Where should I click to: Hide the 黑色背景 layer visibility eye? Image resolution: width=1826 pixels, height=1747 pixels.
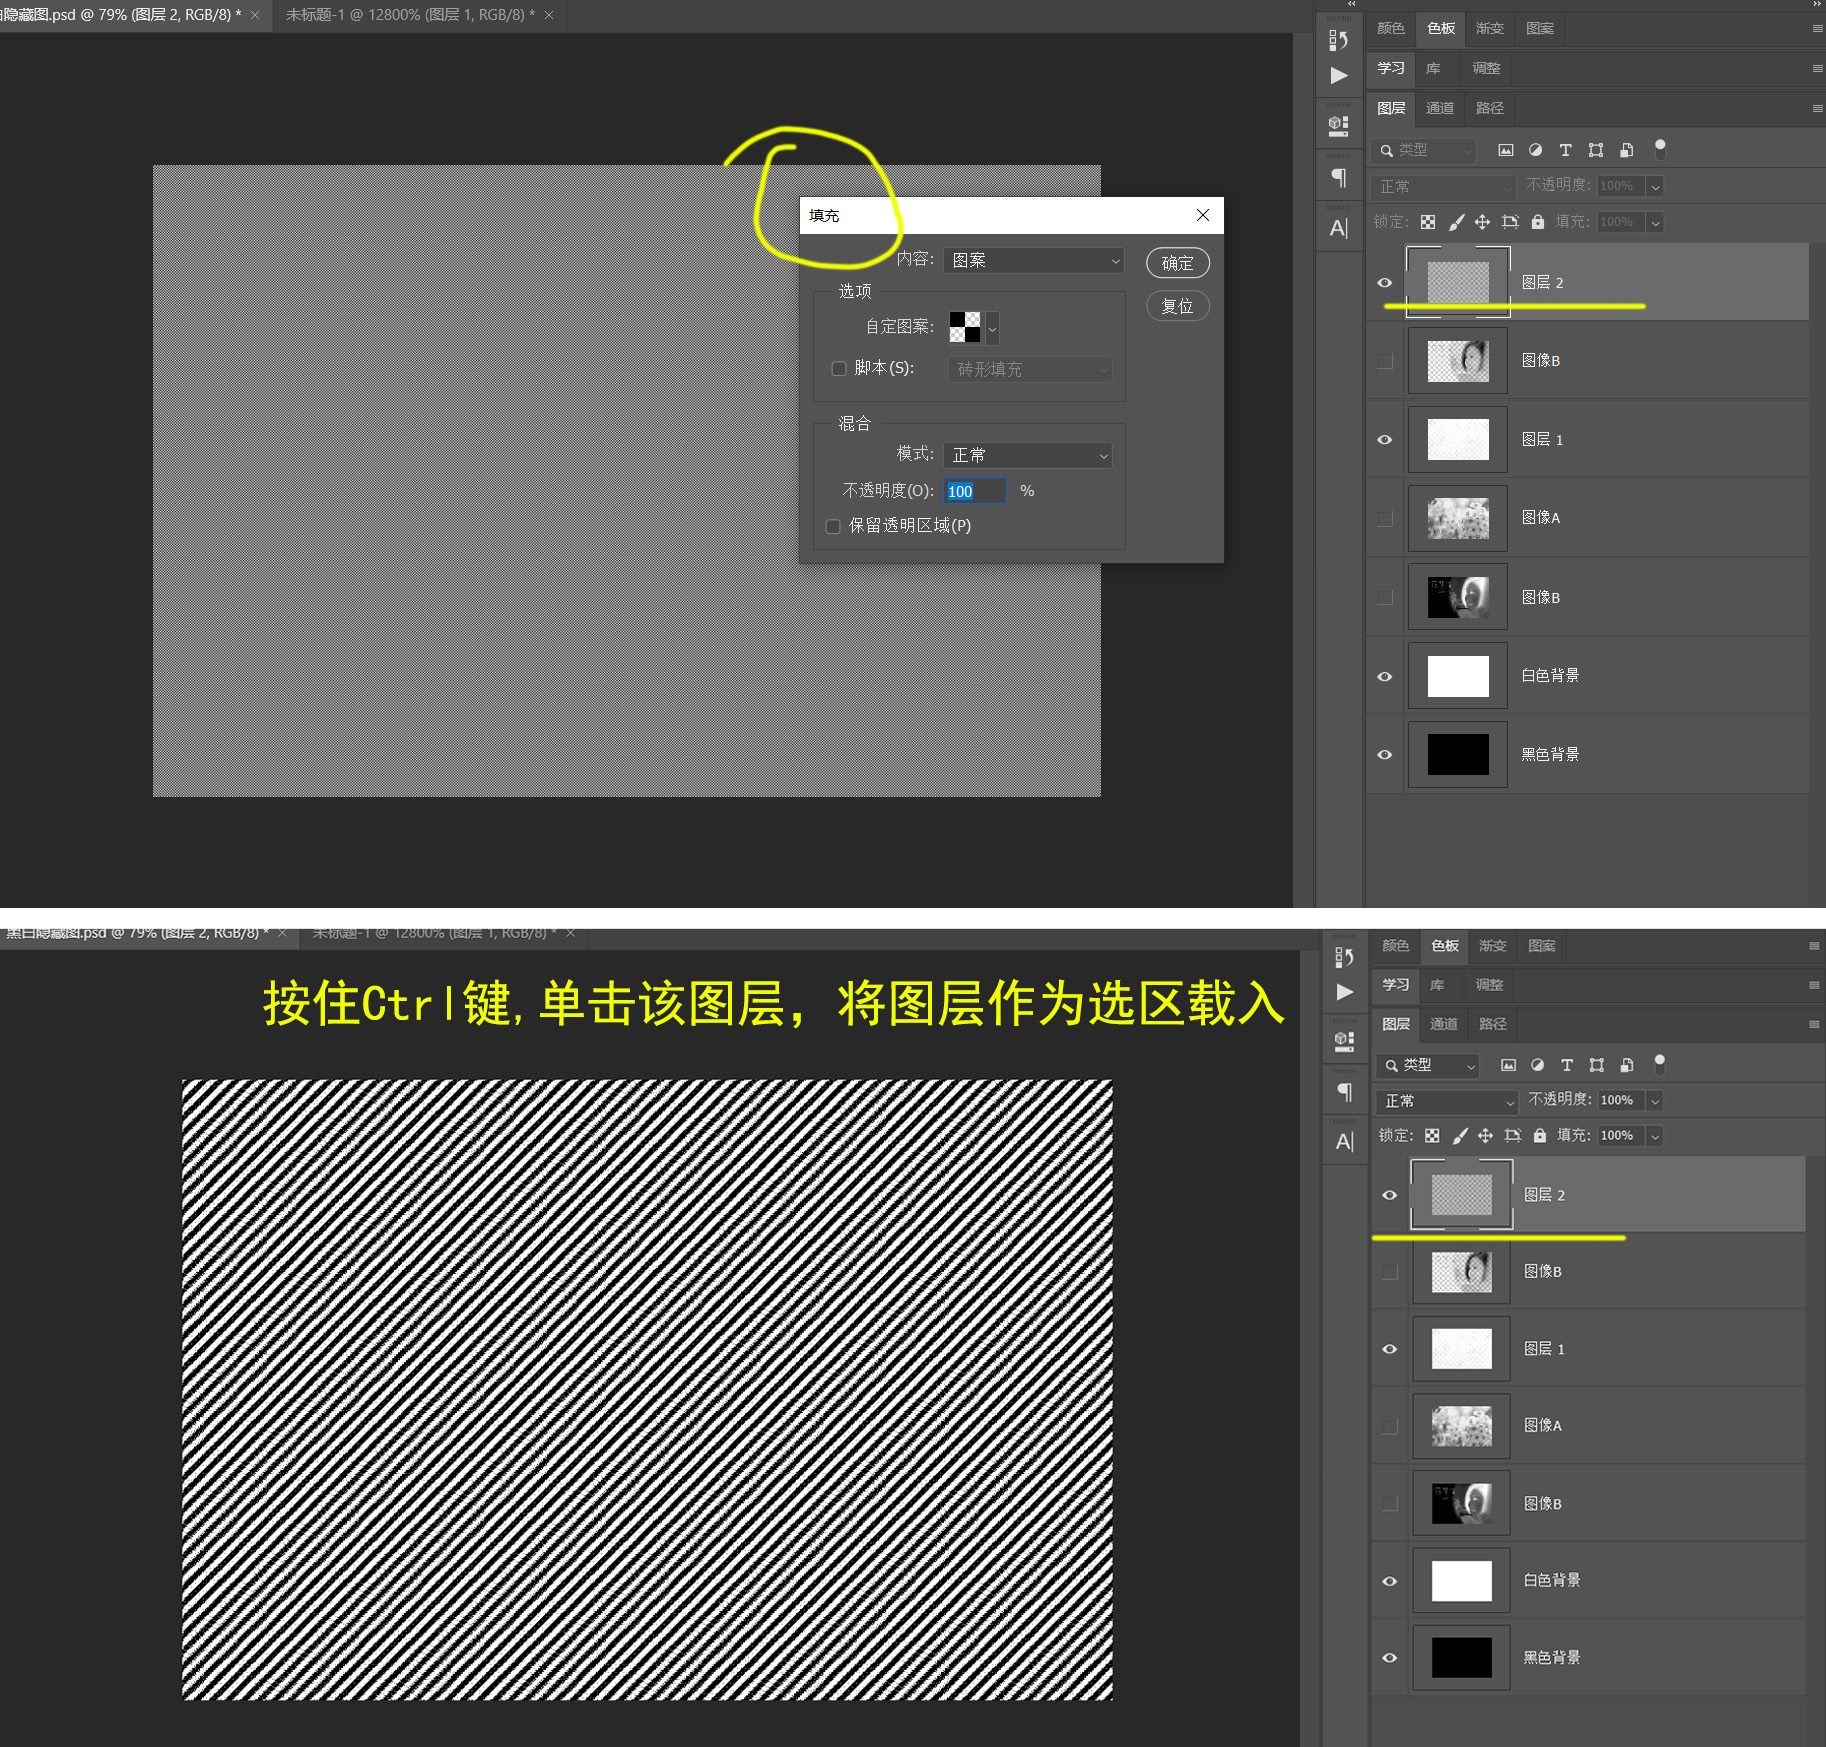1385,754
